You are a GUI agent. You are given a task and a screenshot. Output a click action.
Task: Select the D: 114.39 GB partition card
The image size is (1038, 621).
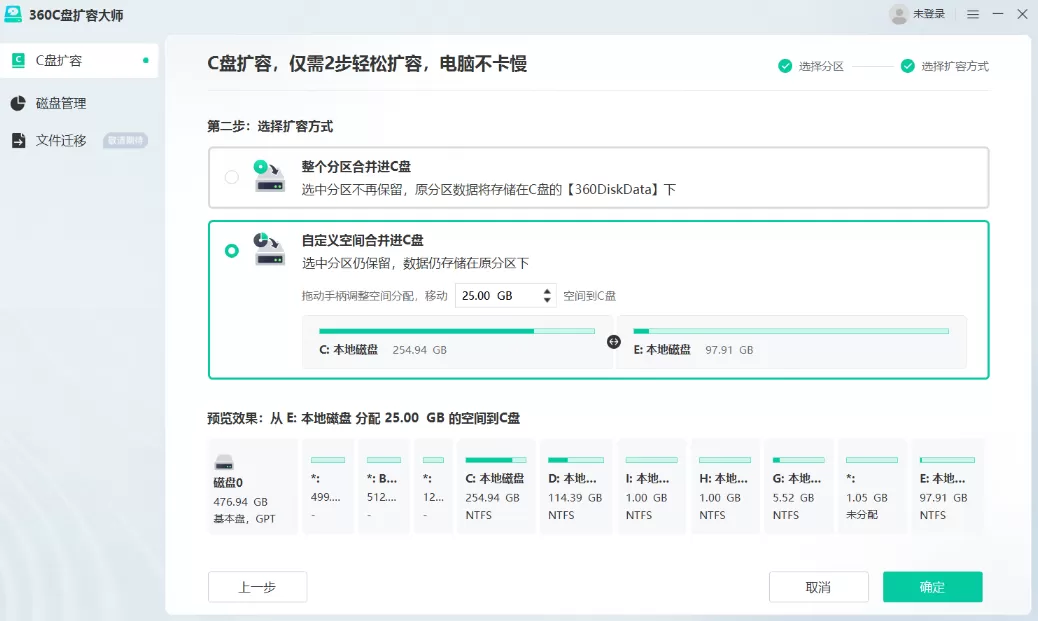click(576, 486)
